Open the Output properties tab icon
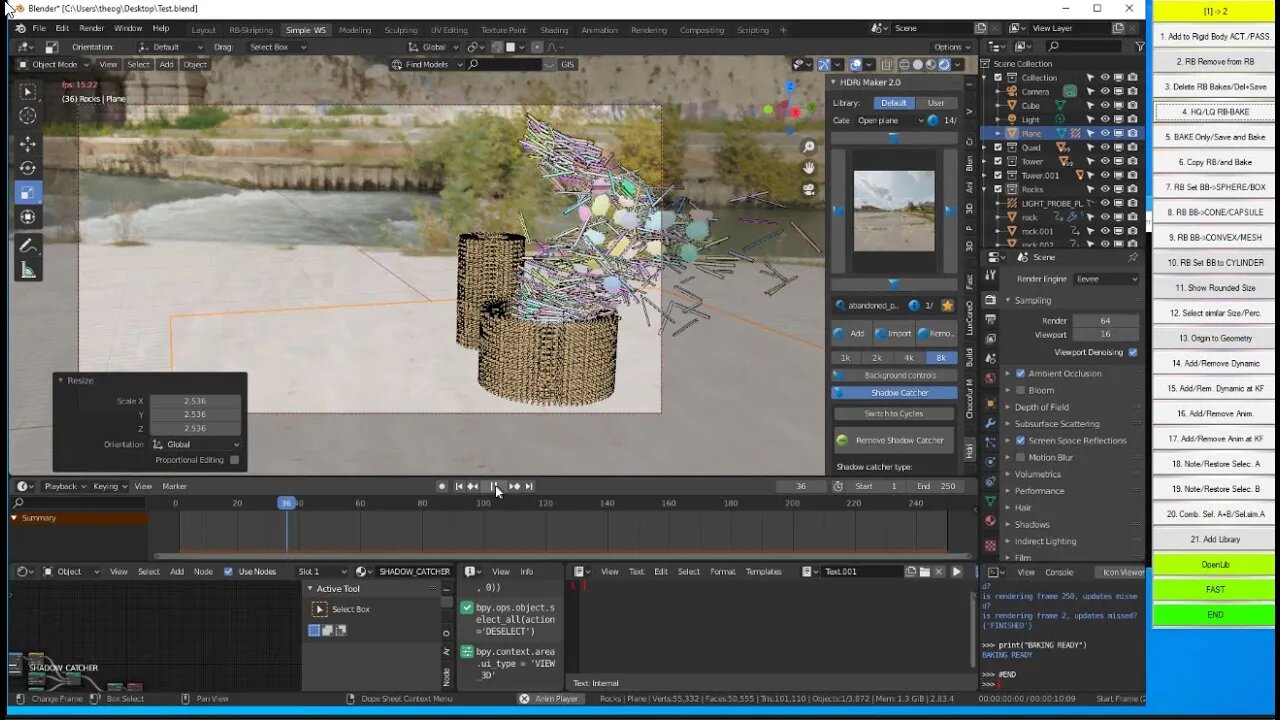This screenshot has height=720, width=1280. 990,318
